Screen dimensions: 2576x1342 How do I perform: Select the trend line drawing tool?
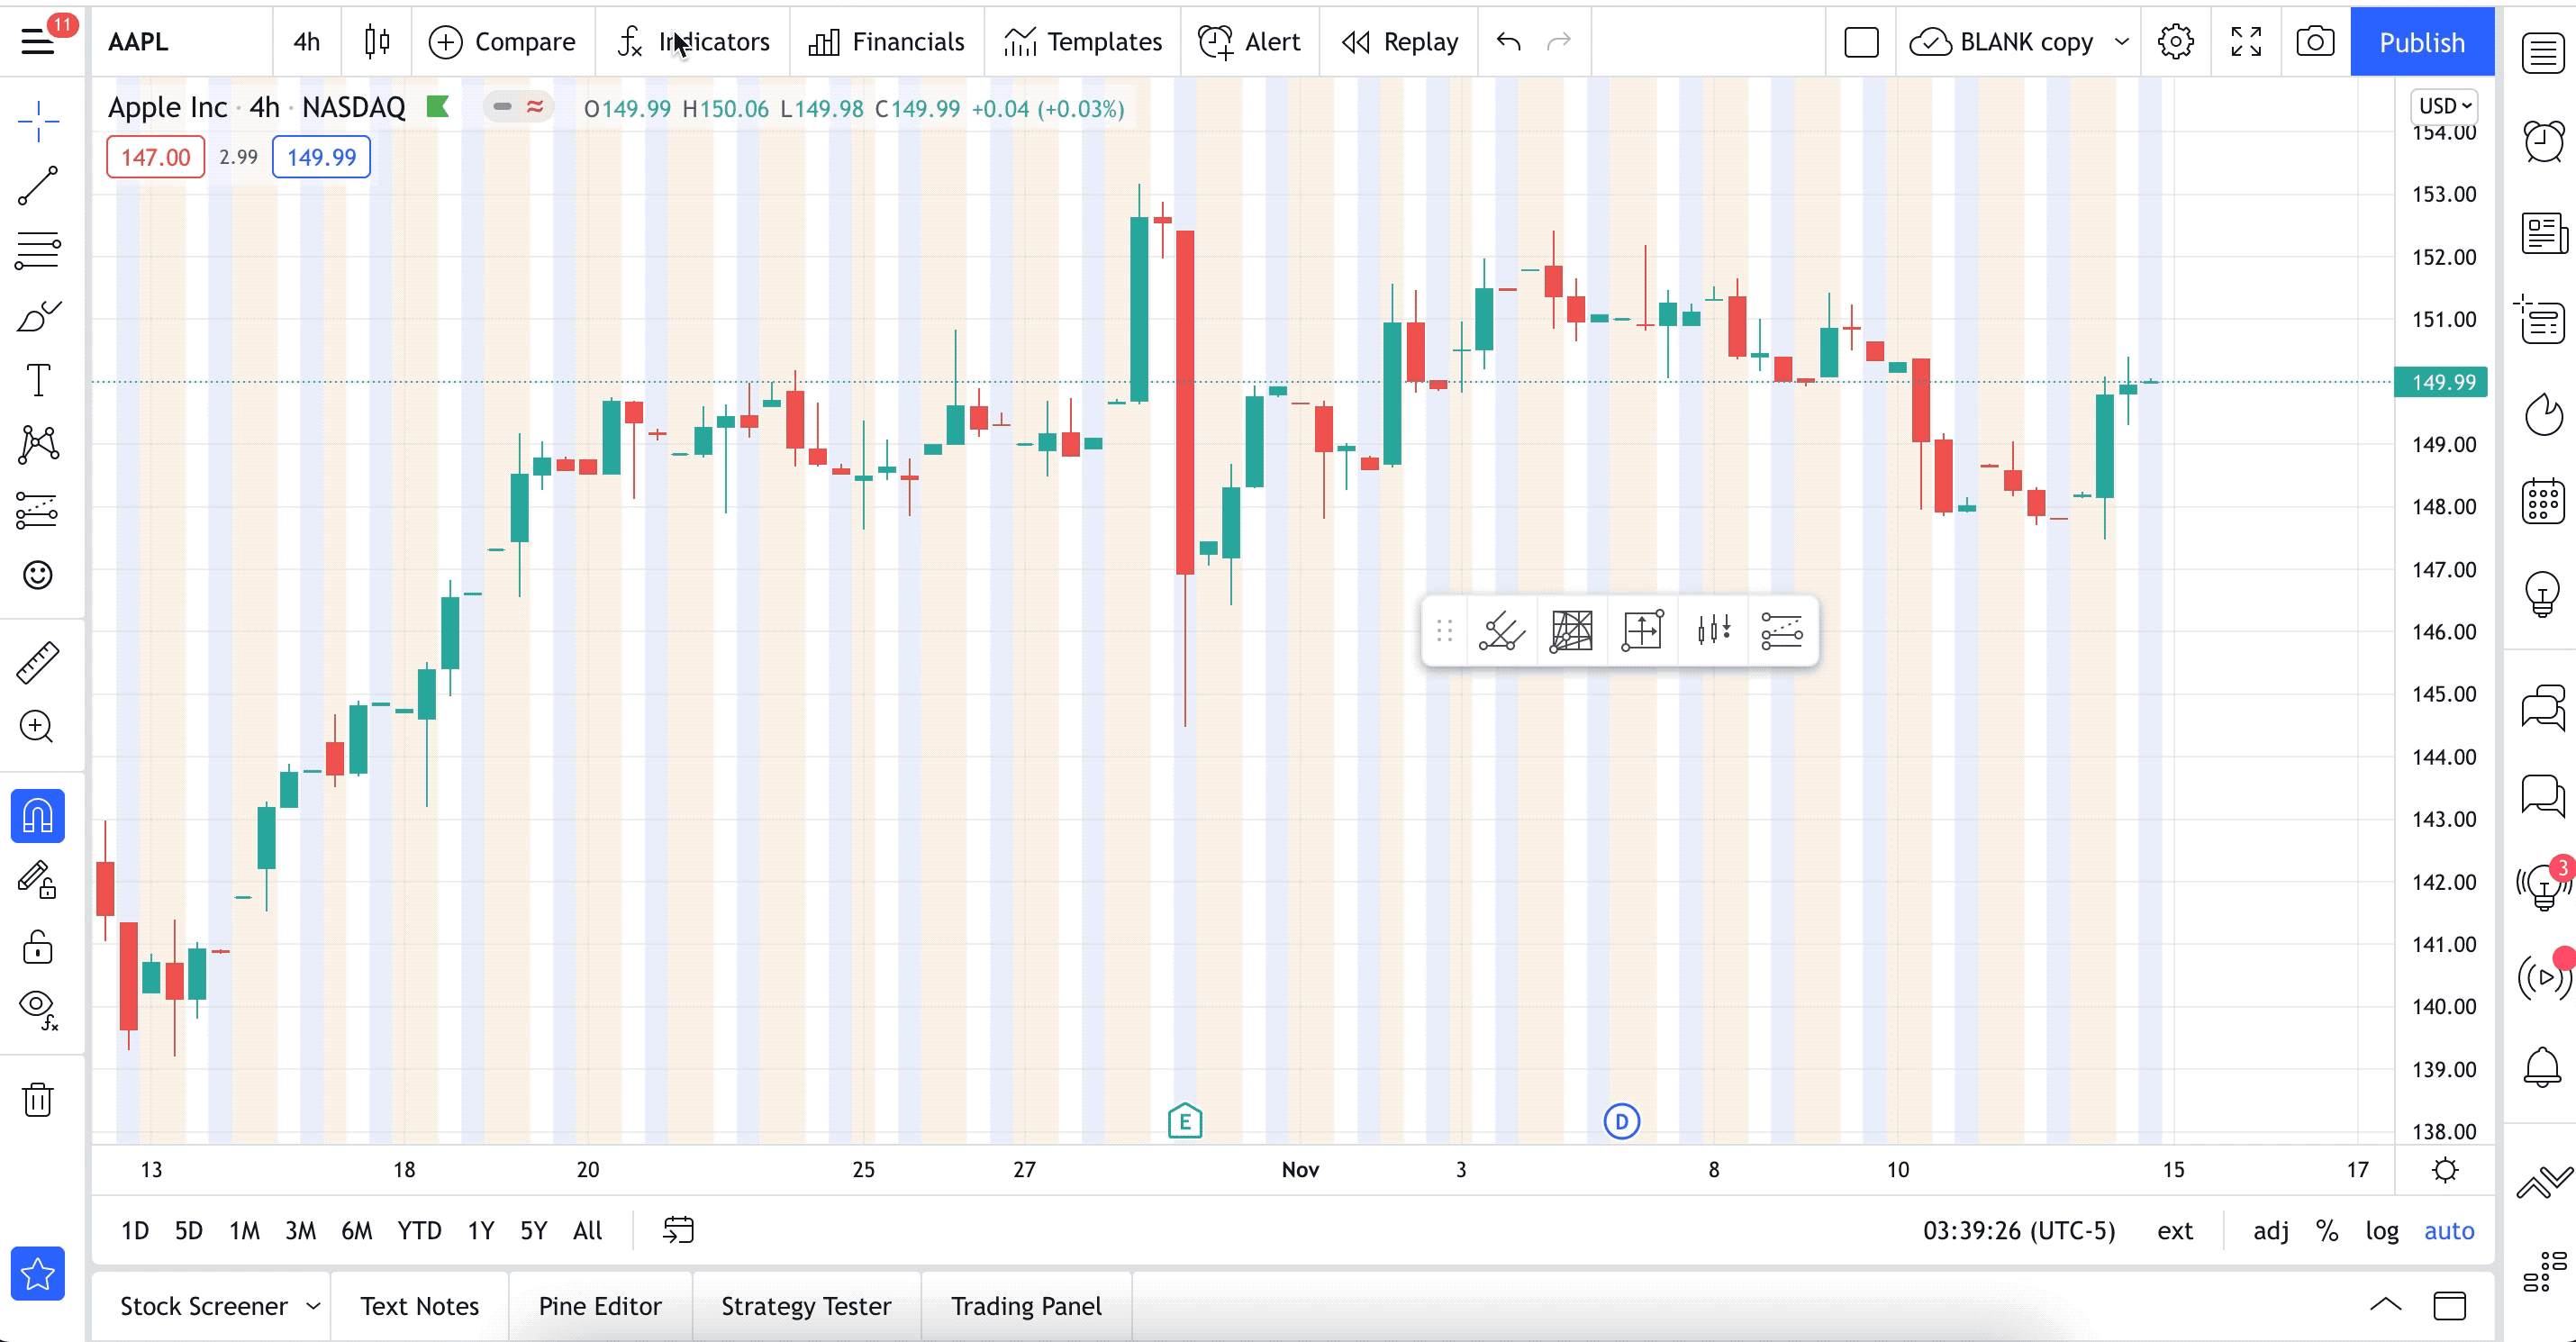tap(38, 185)
